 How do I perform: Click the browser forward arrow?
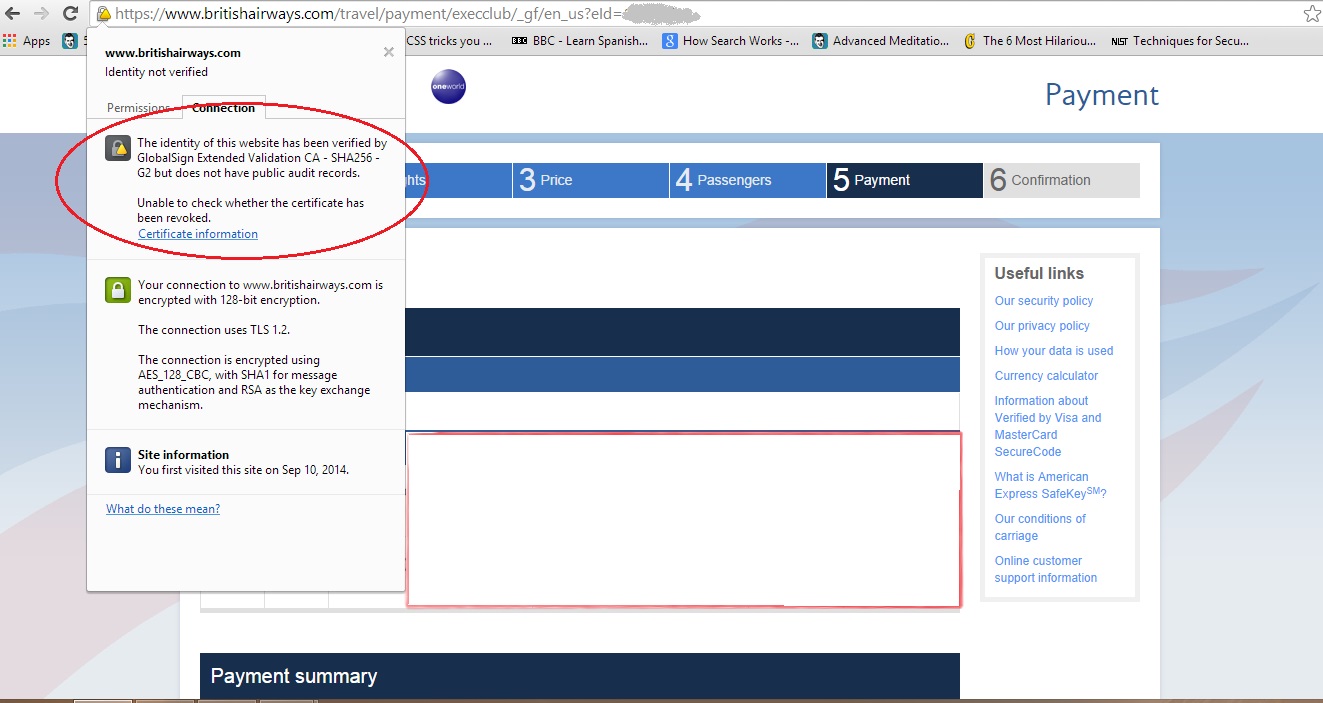point(41,14)
